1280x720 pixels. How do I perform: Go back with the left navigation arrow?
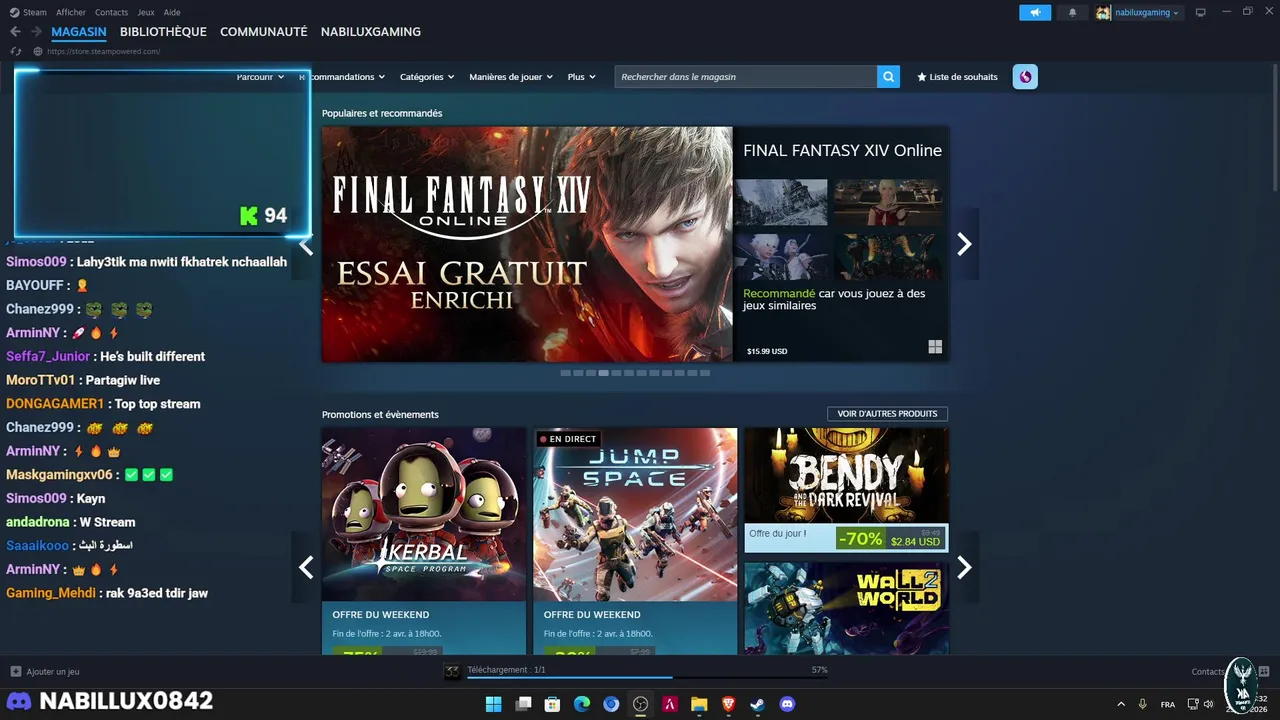pos(15,32)
